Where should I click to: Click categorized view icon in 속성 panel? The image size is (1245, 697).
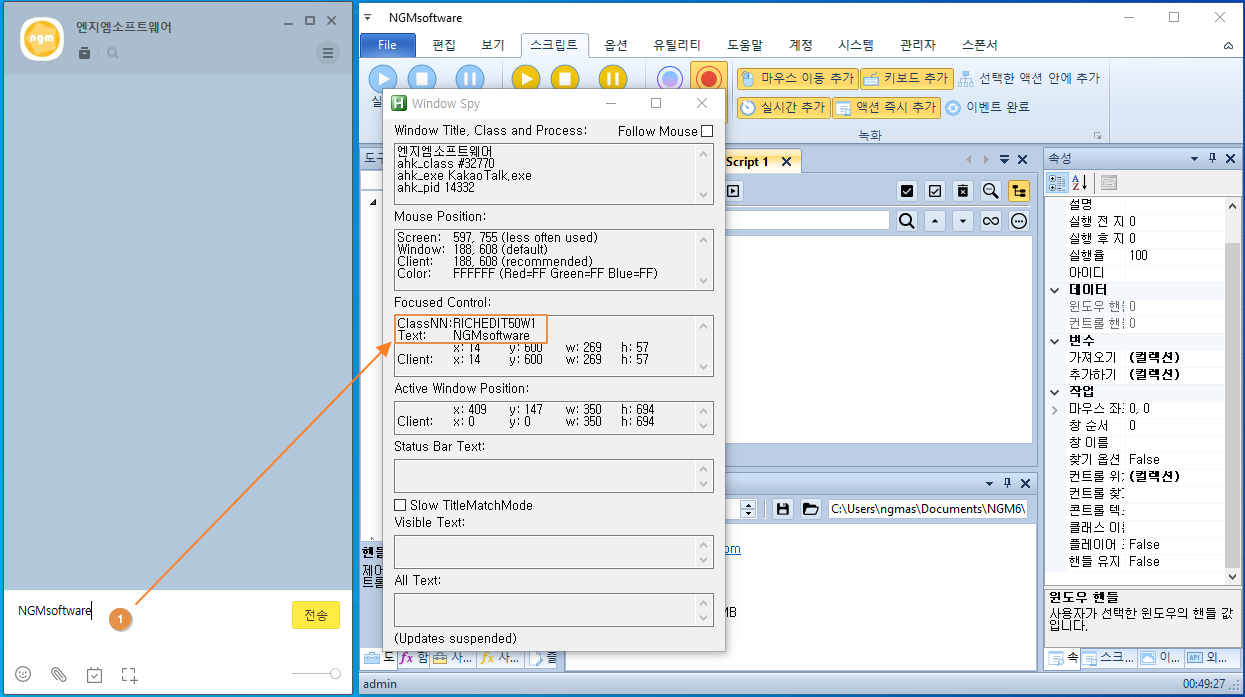click(1057, 182)
